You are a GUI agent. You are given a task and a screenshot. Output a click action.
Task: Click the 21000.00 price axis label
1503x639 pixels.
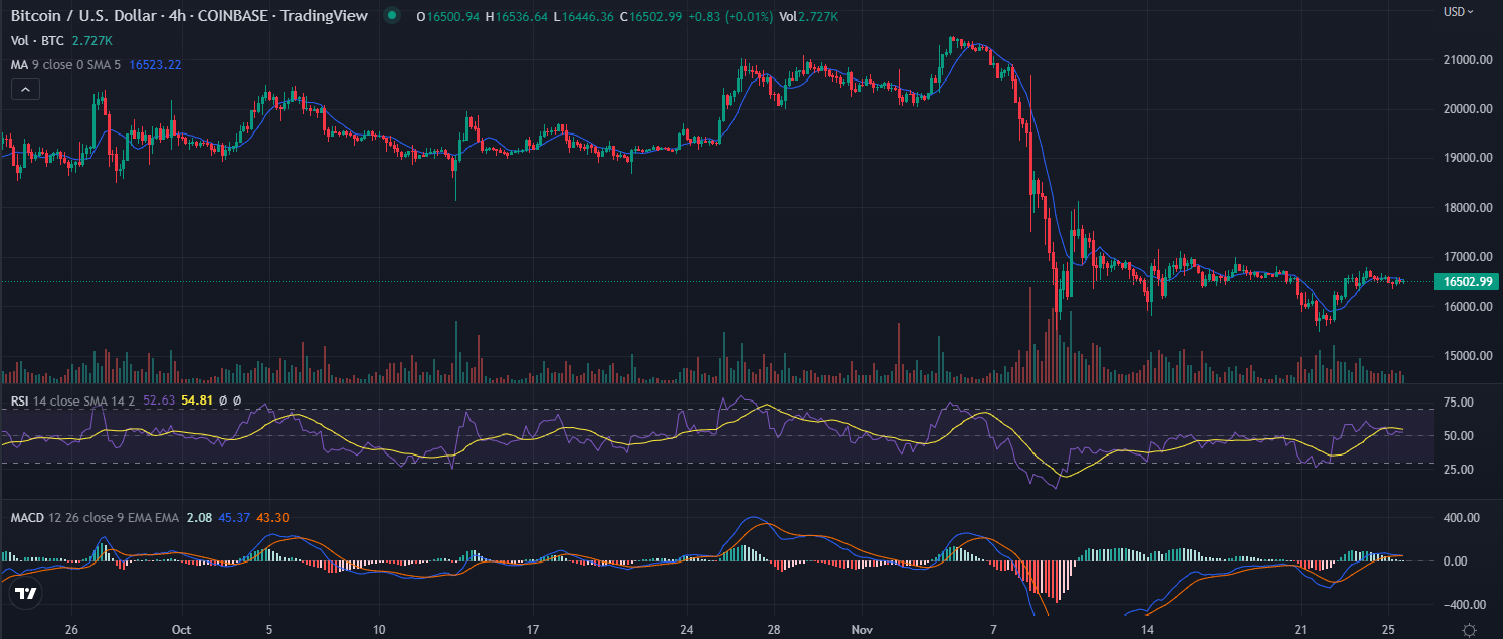(1468, 60)
